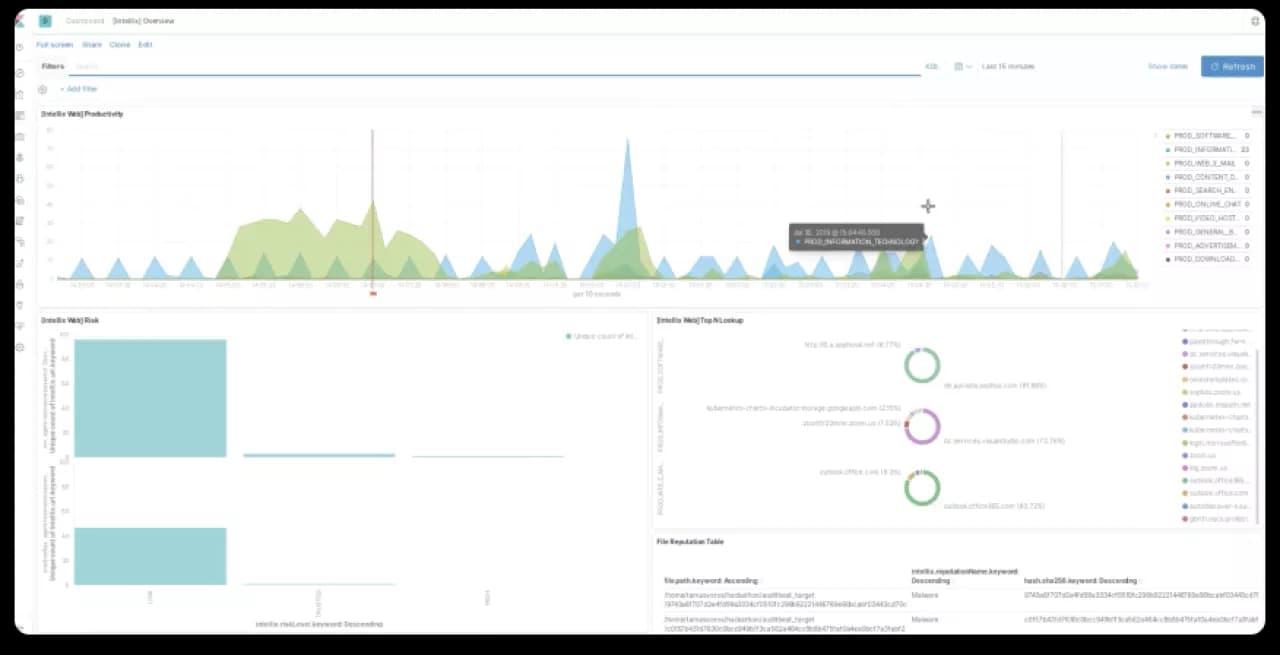The width and height of the screenshot is (1280, 655).
Task: Open the calendar date picker dropdown
Action: [x=957, y=66]
